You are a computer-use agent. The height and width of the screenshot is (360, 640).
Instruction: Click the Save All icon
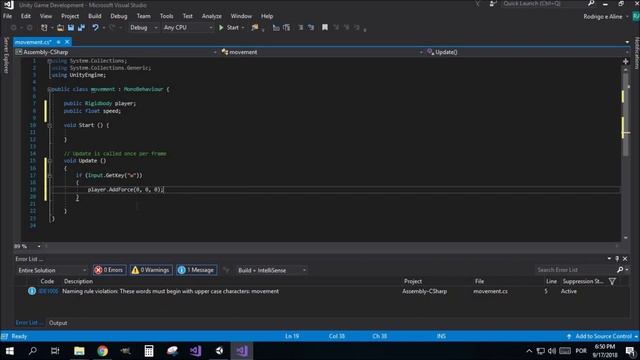[81, 28]
